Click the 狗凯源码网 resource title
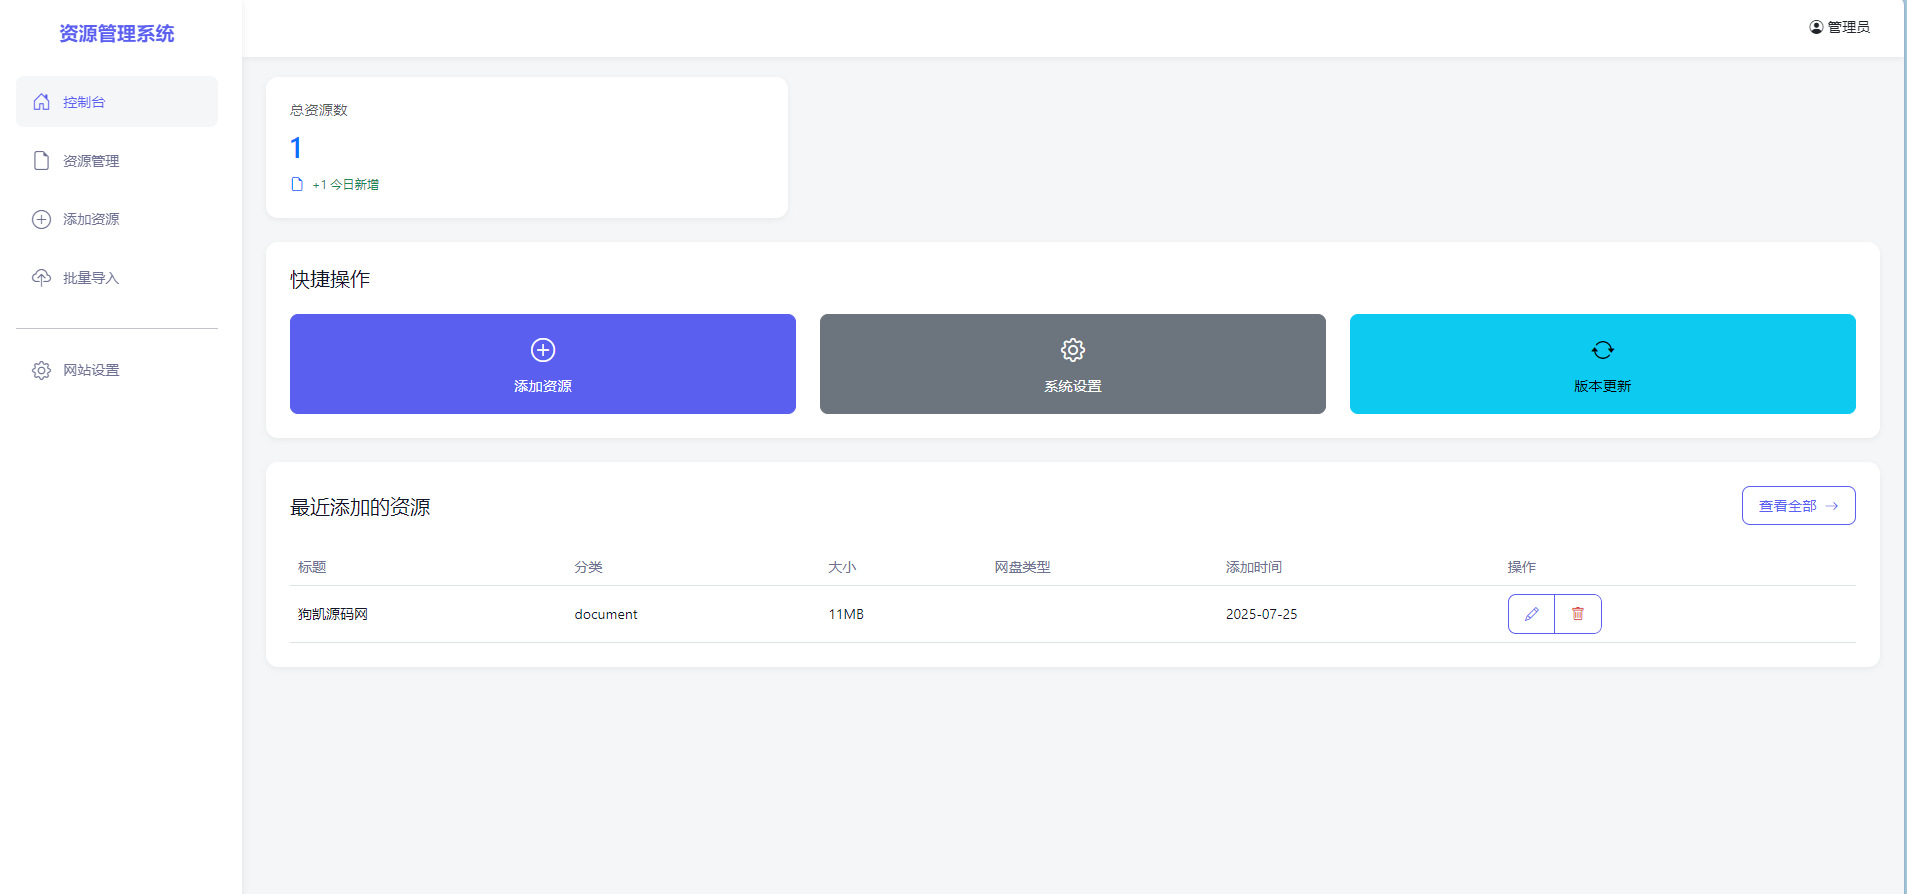The height and width of the screenshot is (894, 1907). pyautogui.click(x=333, y=614)
